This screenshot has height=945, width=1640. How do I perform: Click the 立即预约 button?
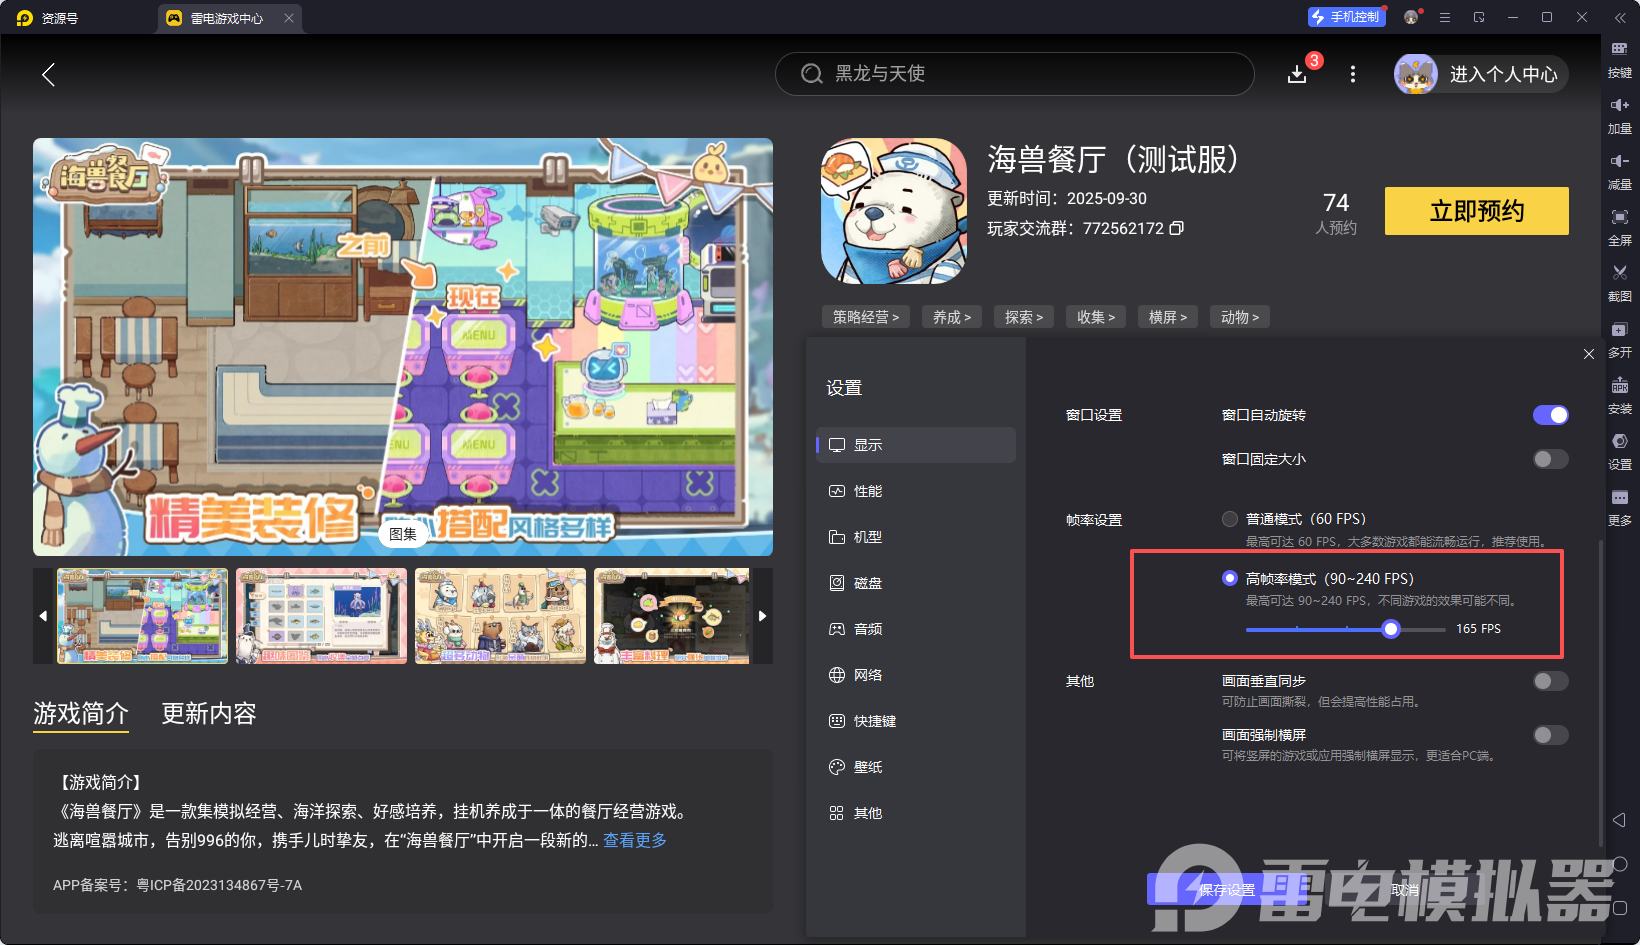click(1476, 211)
